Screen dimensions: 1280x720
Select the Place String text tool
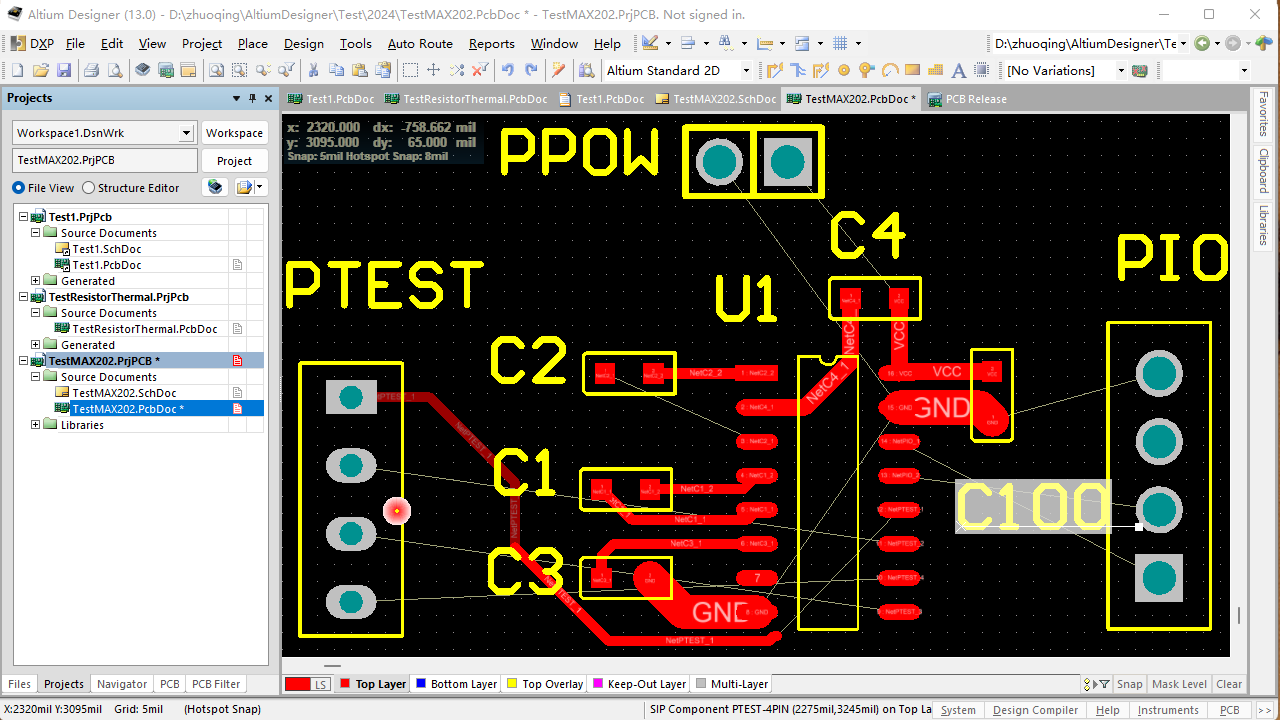coord(958,70)
